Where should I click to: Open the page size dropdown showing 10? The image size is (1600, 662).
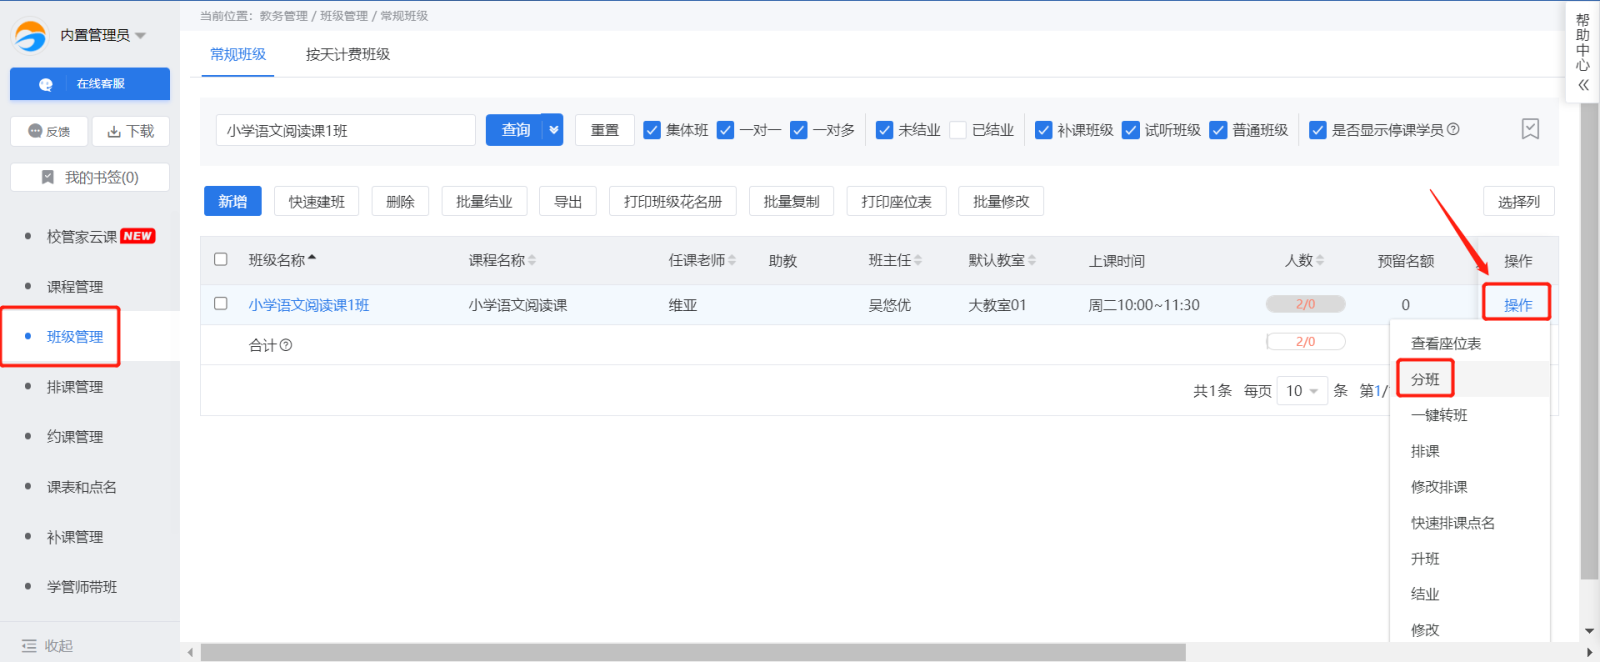pyautogui.click(x=1301, y=390)
